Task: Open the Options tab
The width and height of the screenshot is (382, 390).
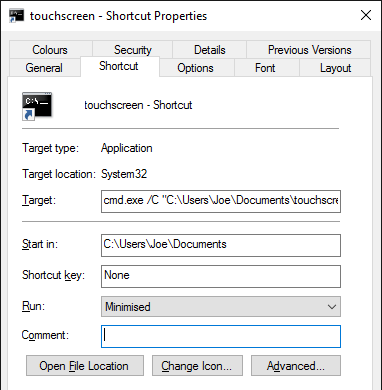Action: tap(195, 68)
